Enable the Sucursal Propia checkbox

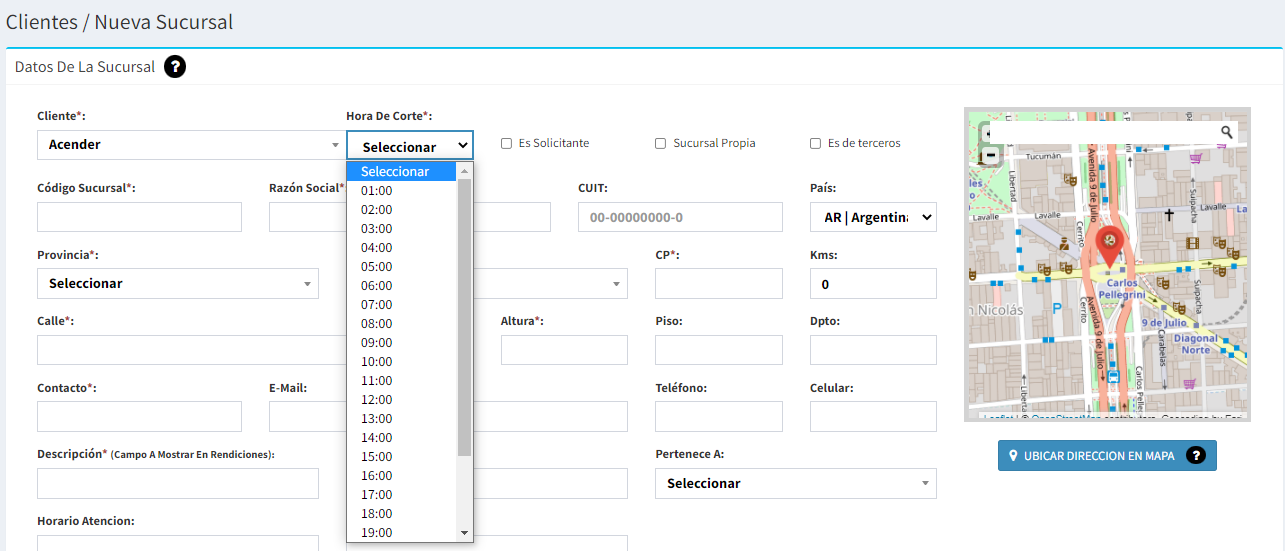[660, 143]
